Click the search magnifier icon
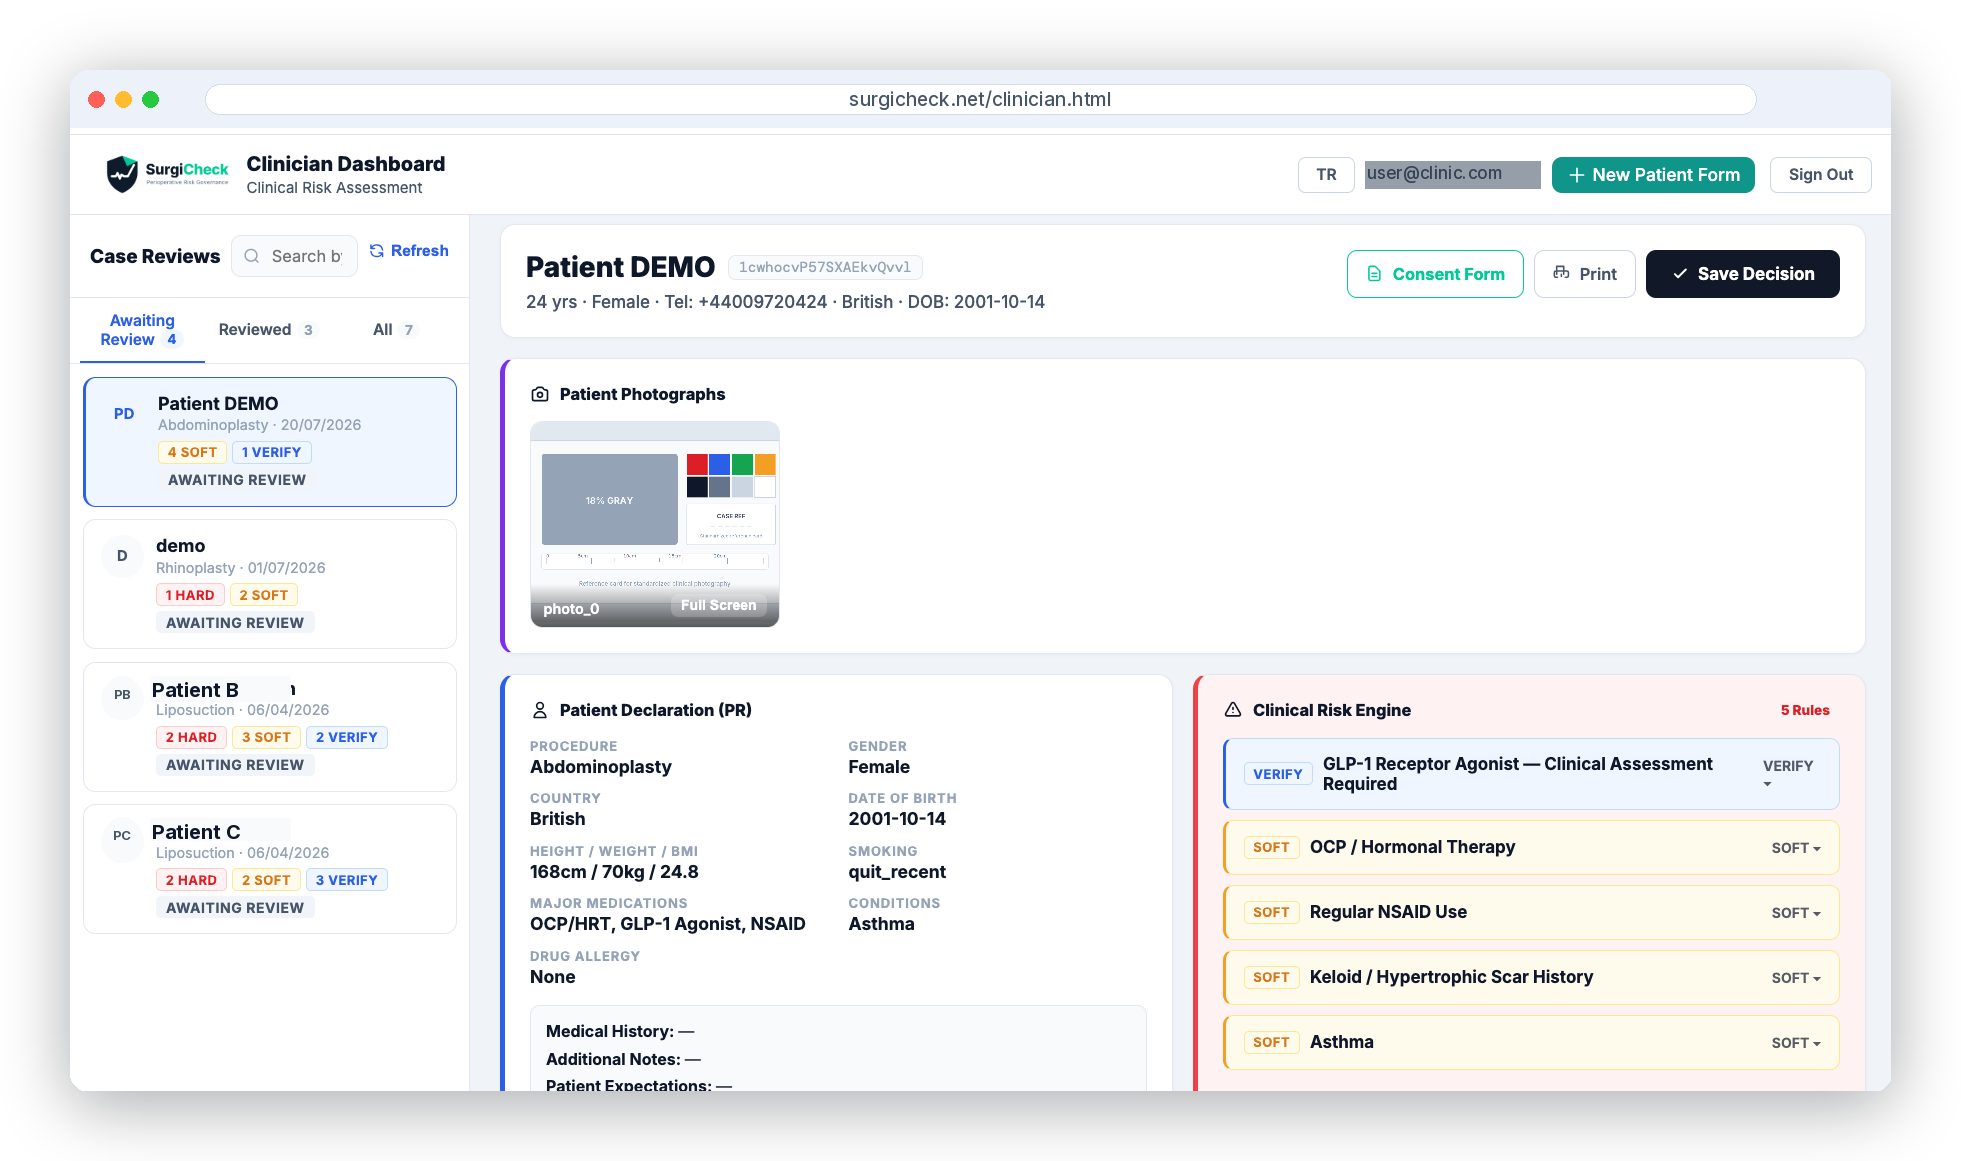The width and height of the screenshot is (1961, 1161). (x=252, y=256)
